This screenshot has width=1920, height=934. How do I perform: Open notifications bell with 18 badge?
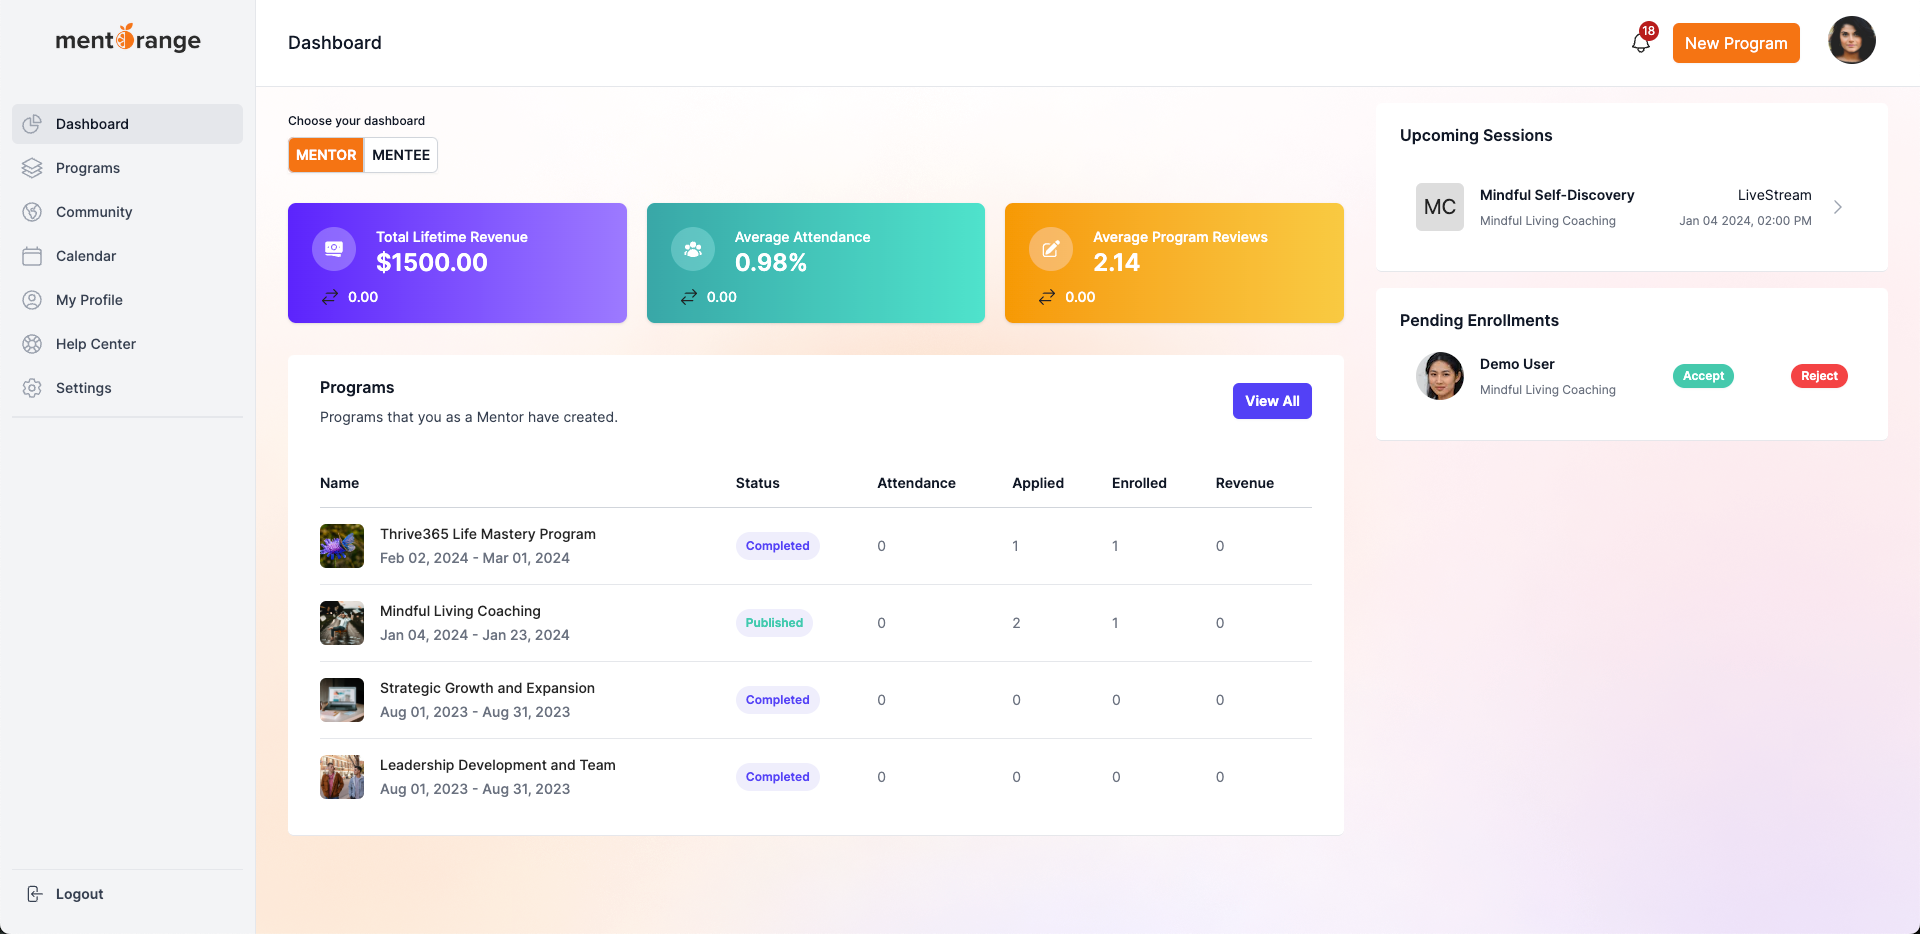pyautogui.click(x=1642, y=40)
